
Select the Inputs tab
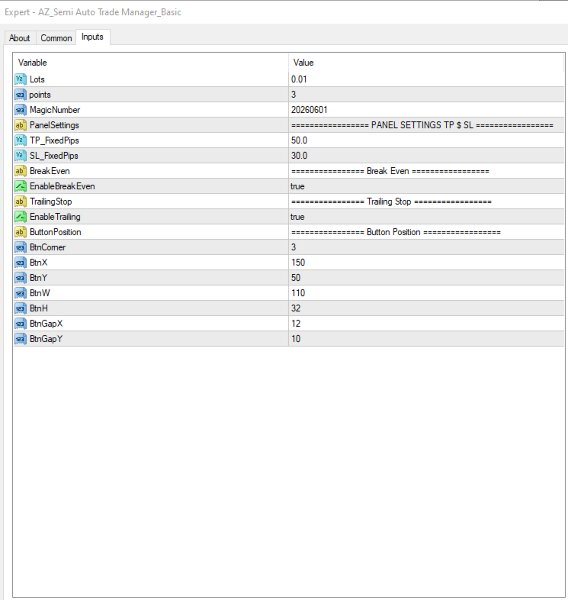[x=93, y=37]
